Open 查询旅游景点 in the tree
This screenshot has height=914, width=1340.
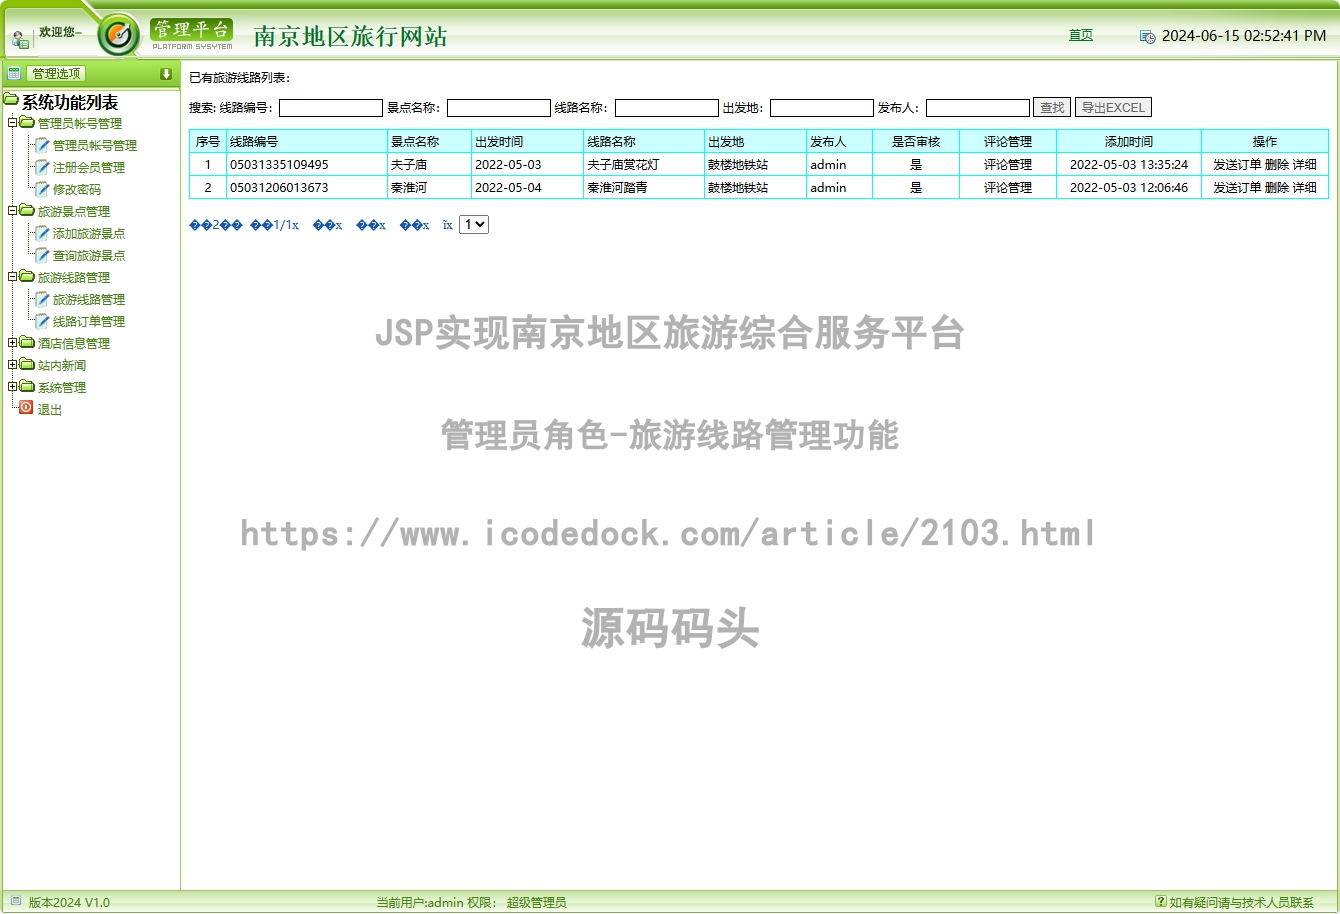[89, 256]
